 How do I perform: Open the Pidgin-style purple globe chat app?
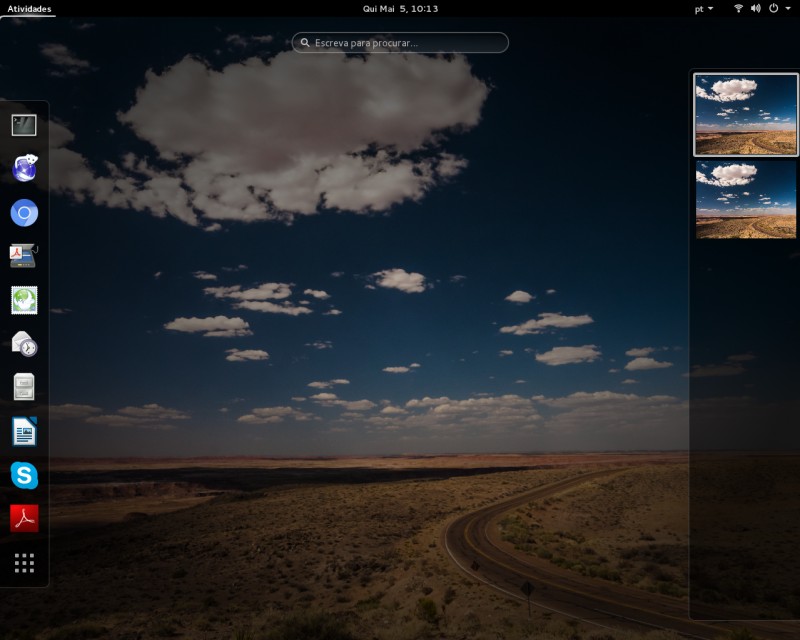pyautogui.click(x=24, y=169)
